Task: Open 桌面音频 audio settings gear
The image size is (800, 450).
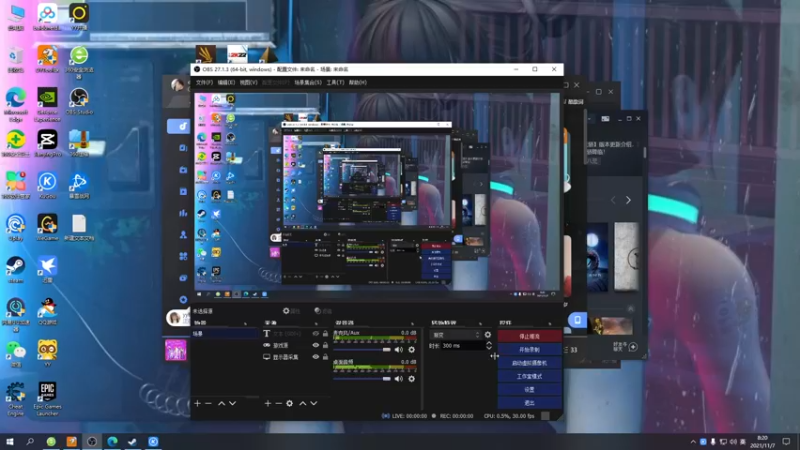Action: tap(411, 379)
